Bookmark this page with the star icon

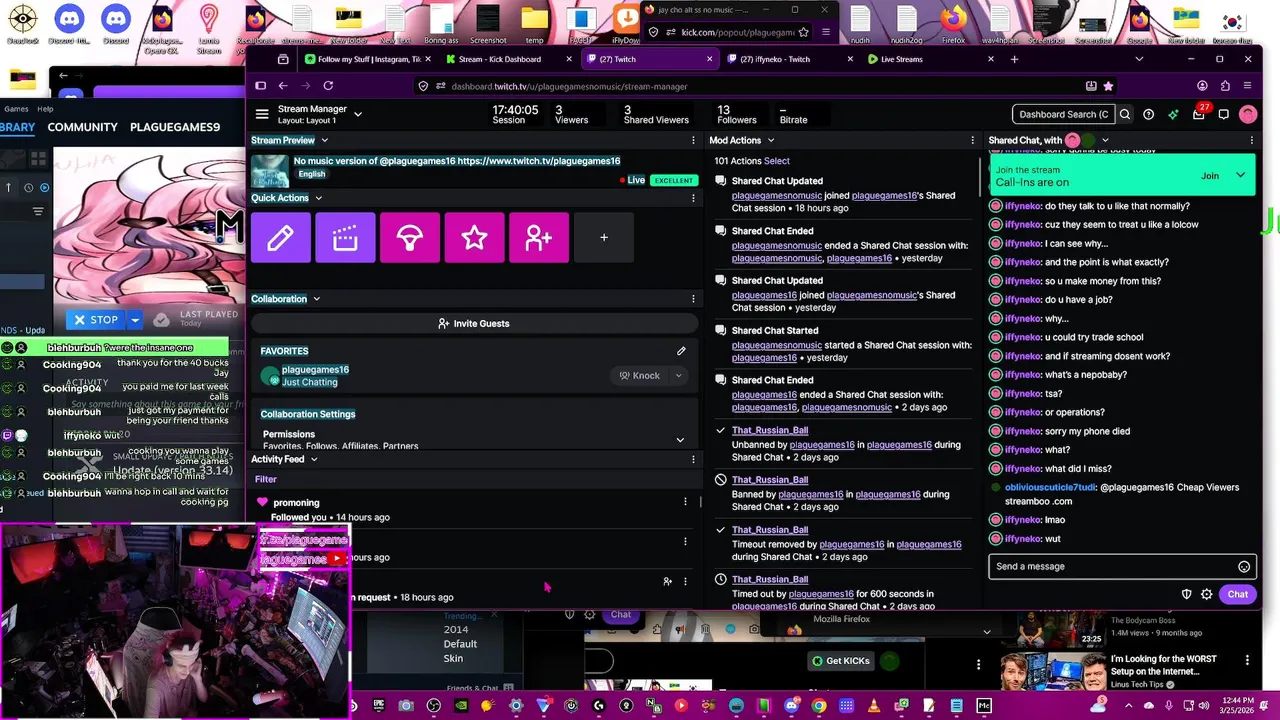(1108, 86)
